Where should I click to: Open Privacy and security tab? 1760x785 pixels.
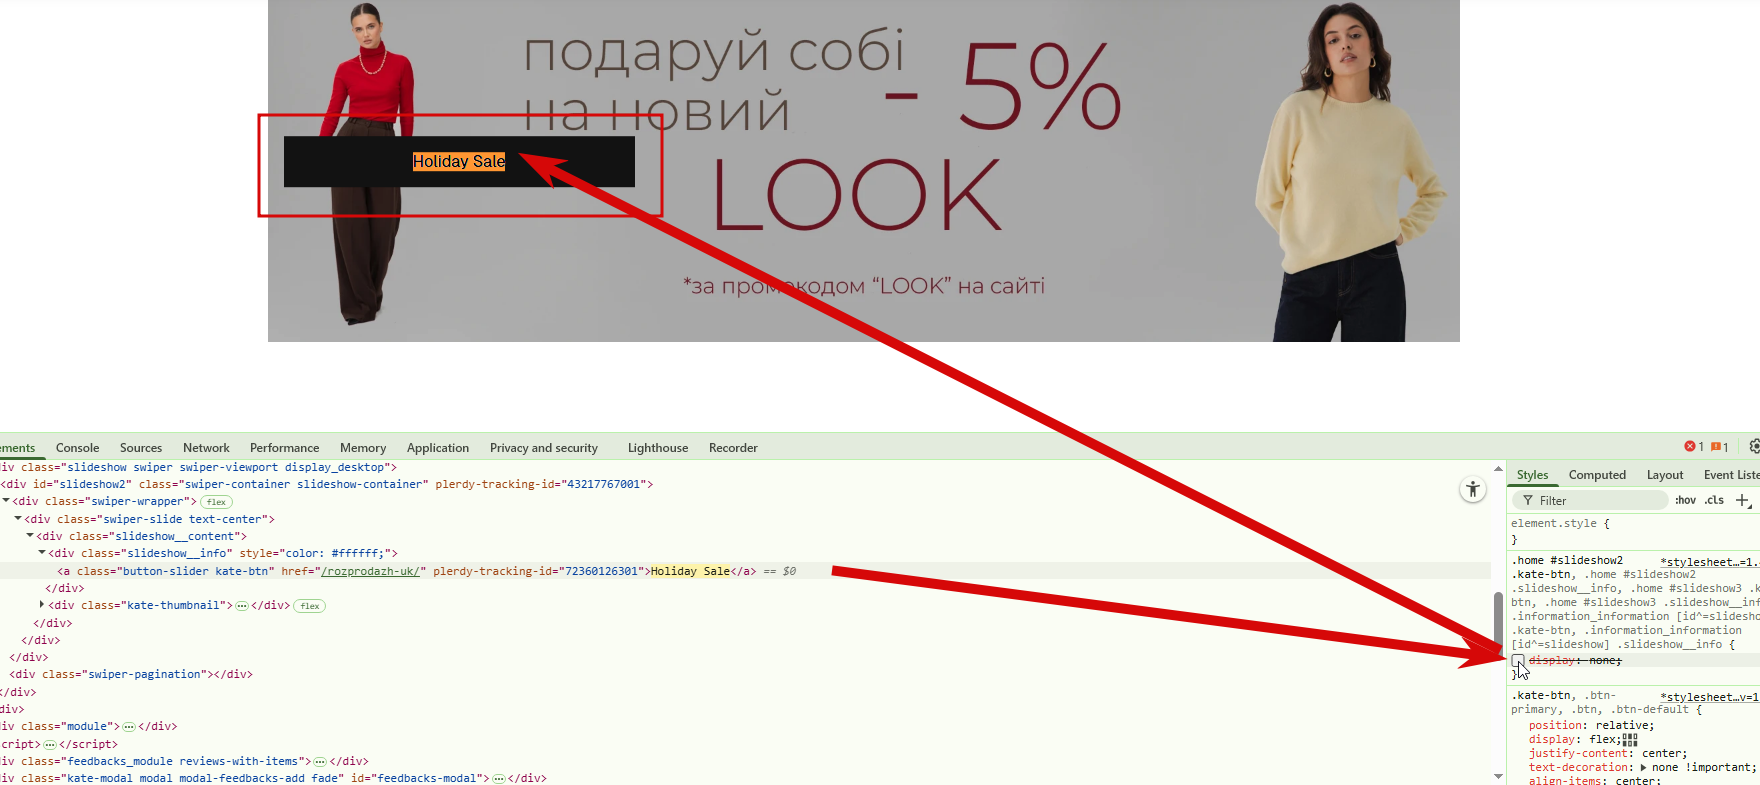tap(544, 448)
